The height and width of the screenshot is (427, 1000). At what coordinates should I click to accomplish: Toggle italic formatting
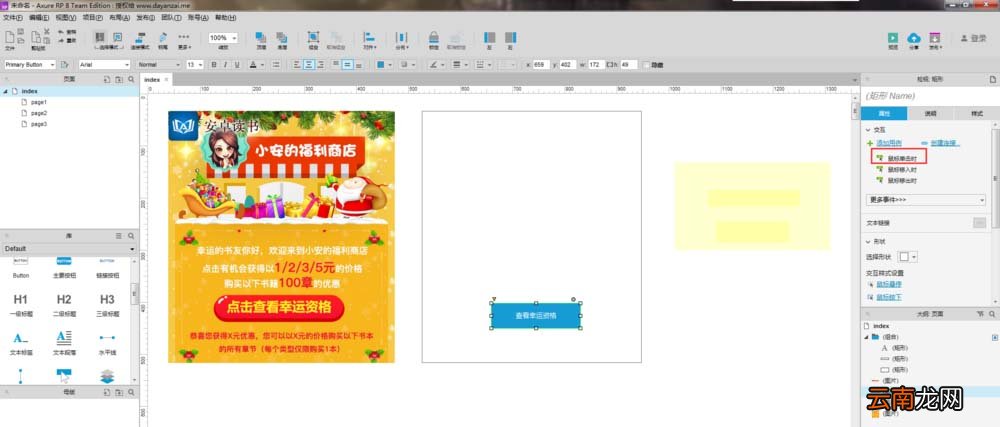tap(225, 64)
